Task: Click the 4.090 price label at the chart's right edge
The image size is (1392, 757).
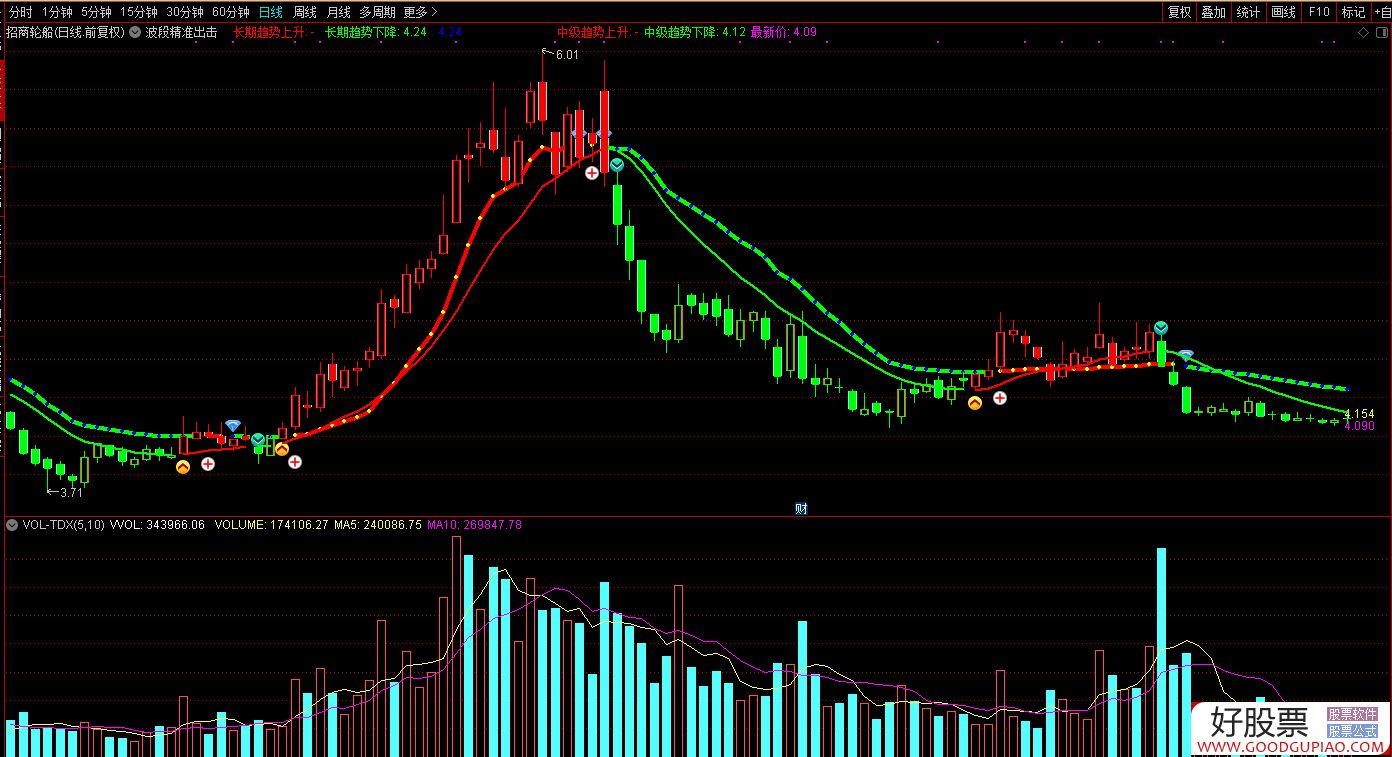Action: tap(1359, 426)
